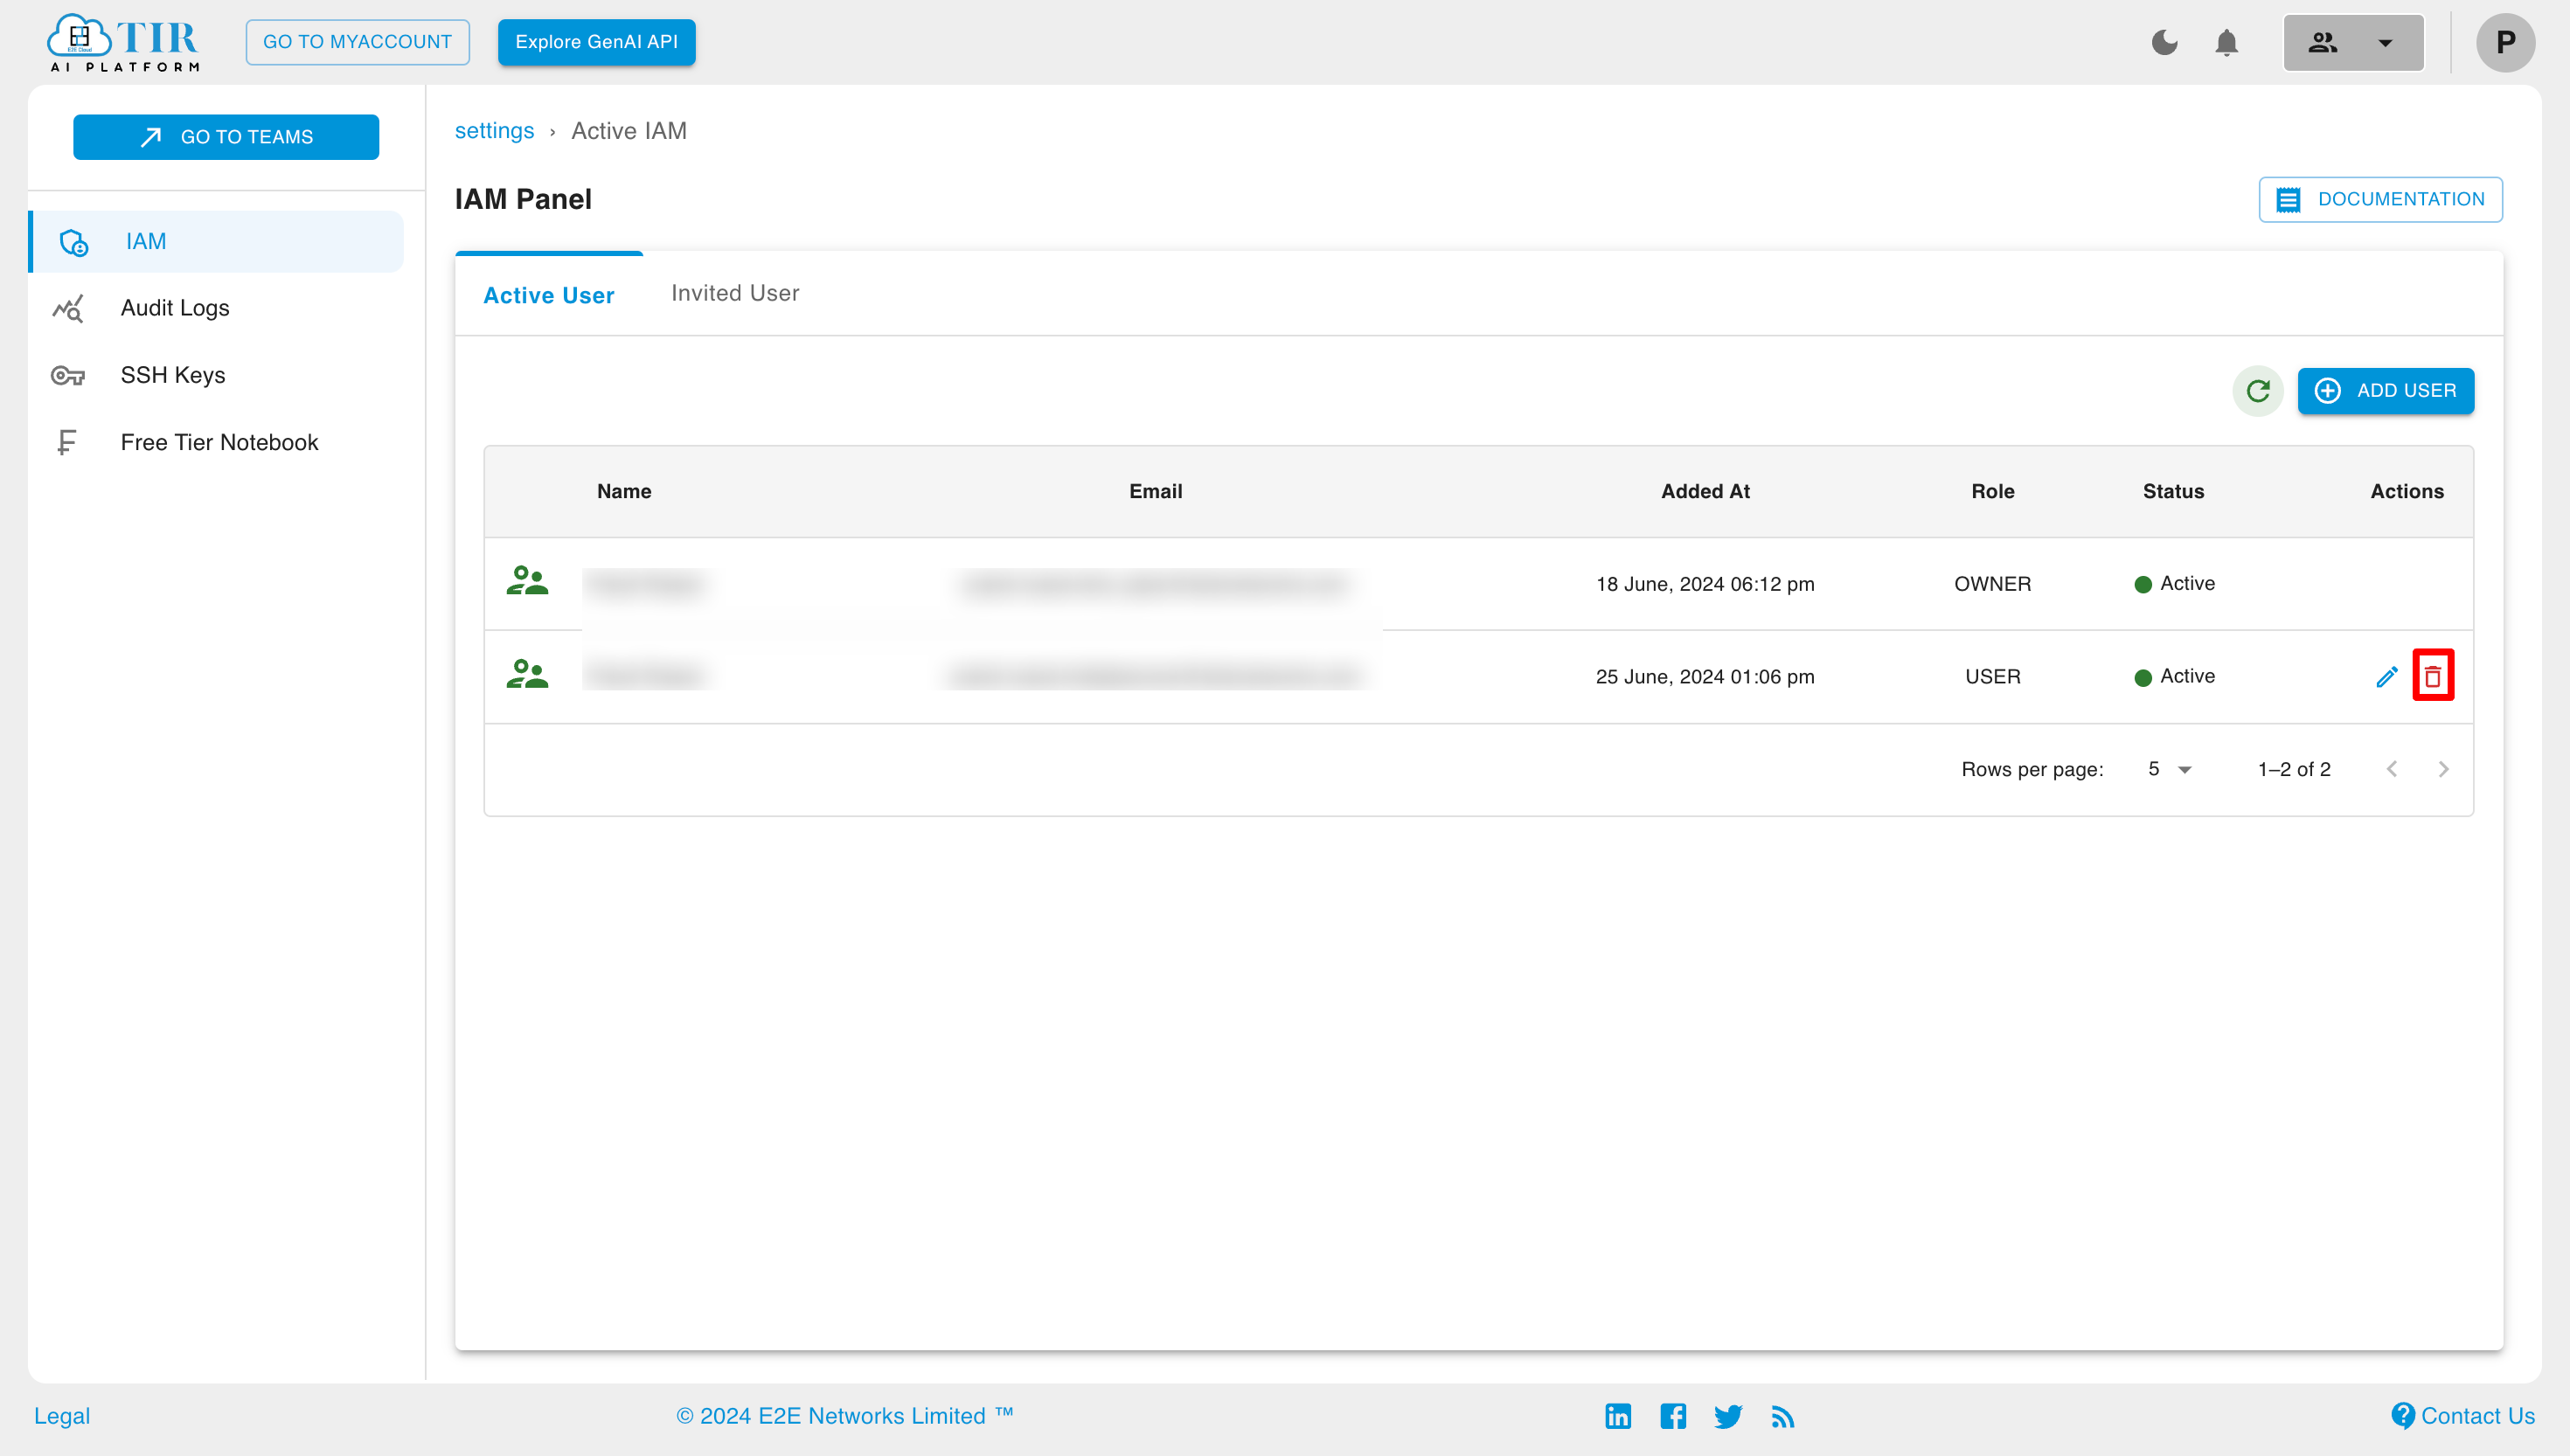Click the dark mode toggle icon

[2163, 42]
